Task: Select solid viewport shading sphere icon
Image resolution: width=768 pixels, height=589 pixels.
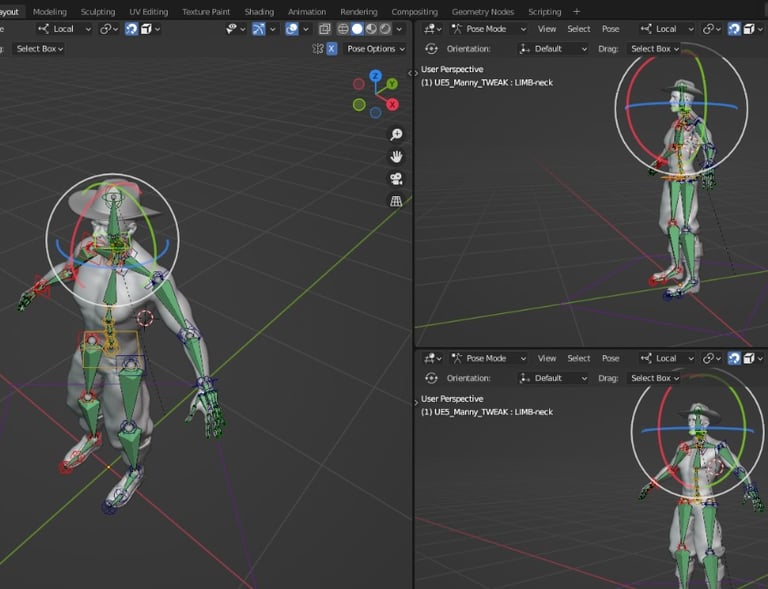Action: point(357,29)
